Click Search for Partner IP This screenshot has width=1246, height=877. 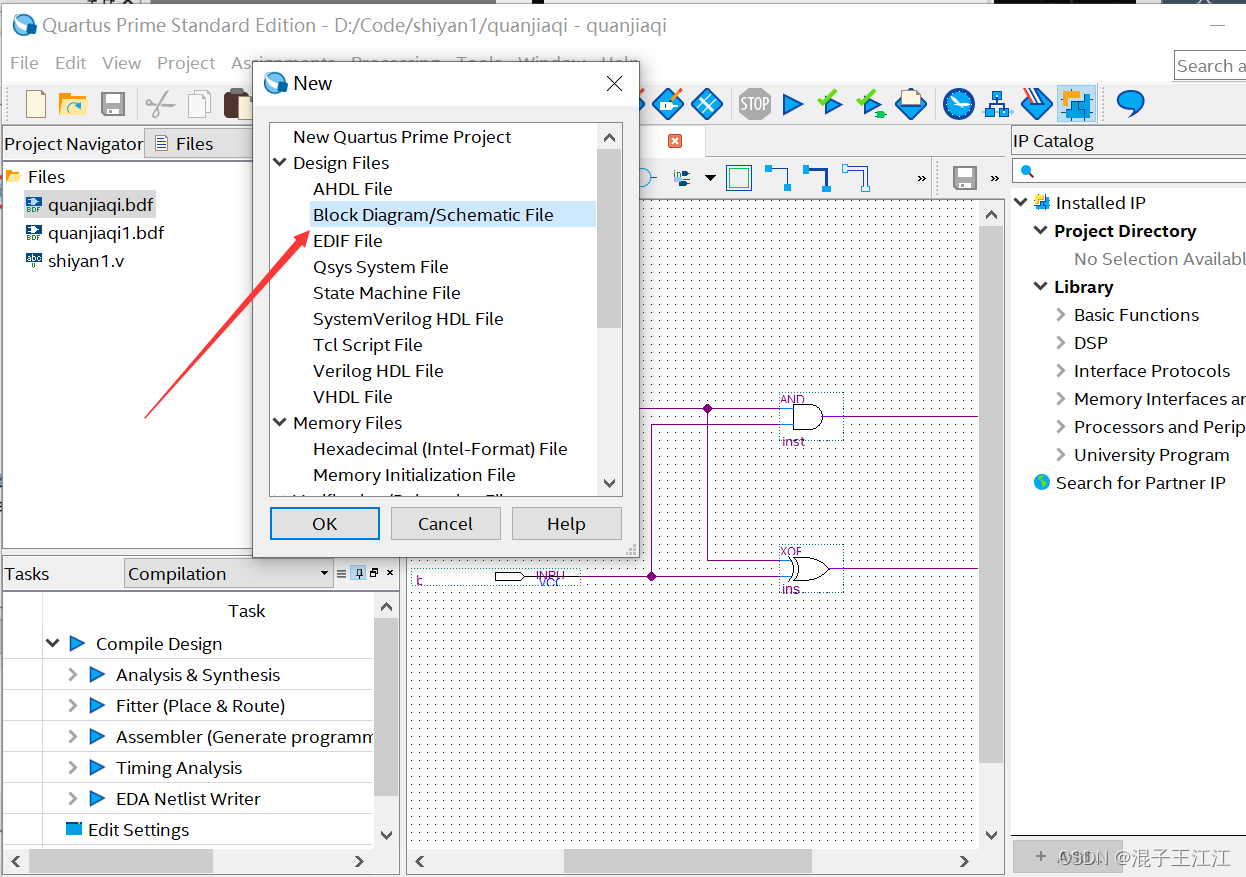point(1140,483)
